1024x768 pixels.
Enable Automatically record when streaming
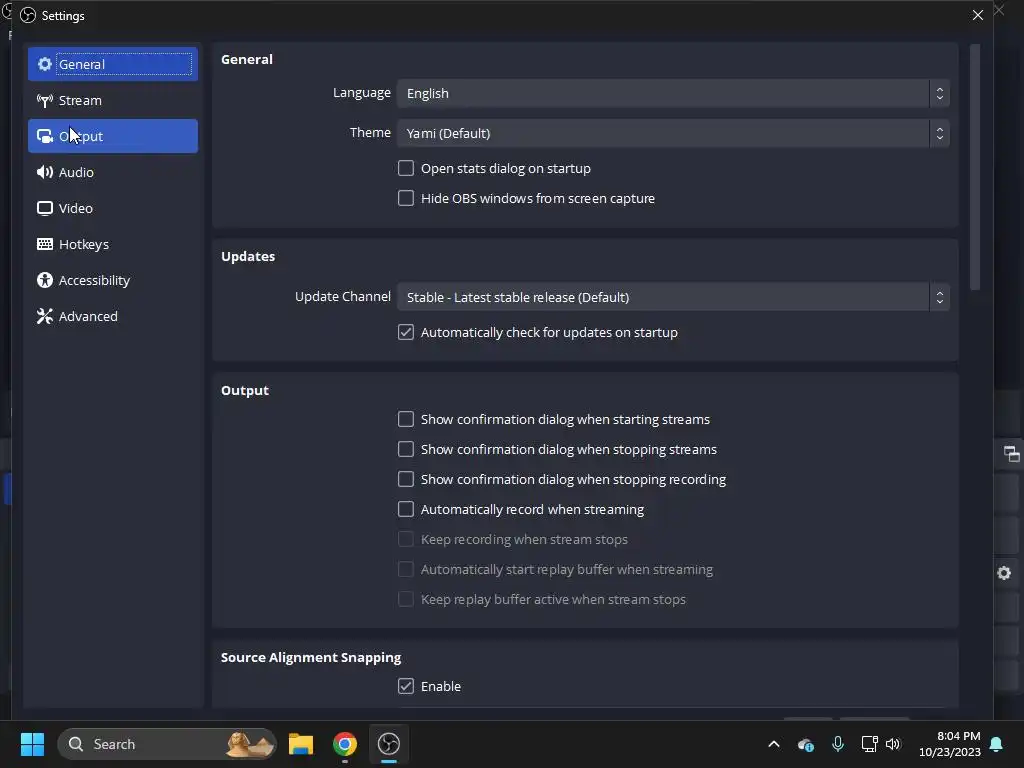406,509
